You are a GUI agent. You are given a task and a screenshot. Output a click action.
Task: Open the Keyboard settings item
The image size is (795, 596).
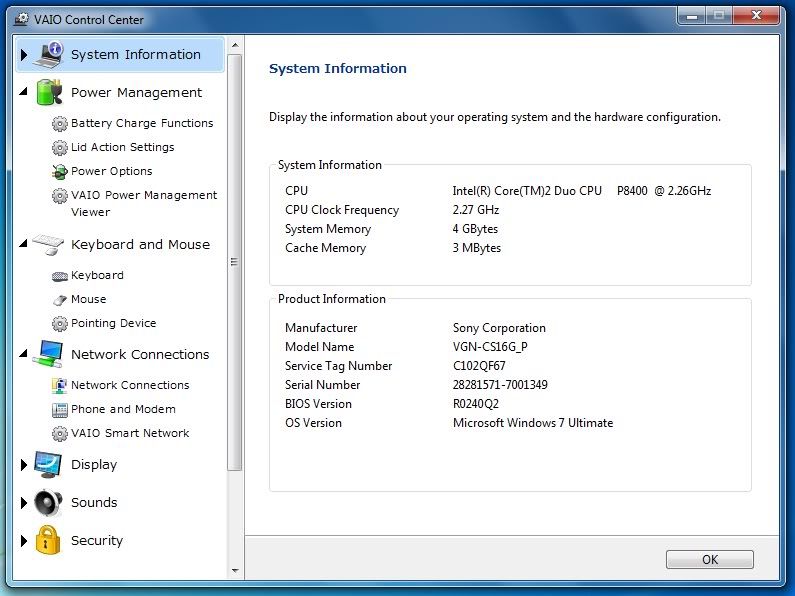click(97, 275)
